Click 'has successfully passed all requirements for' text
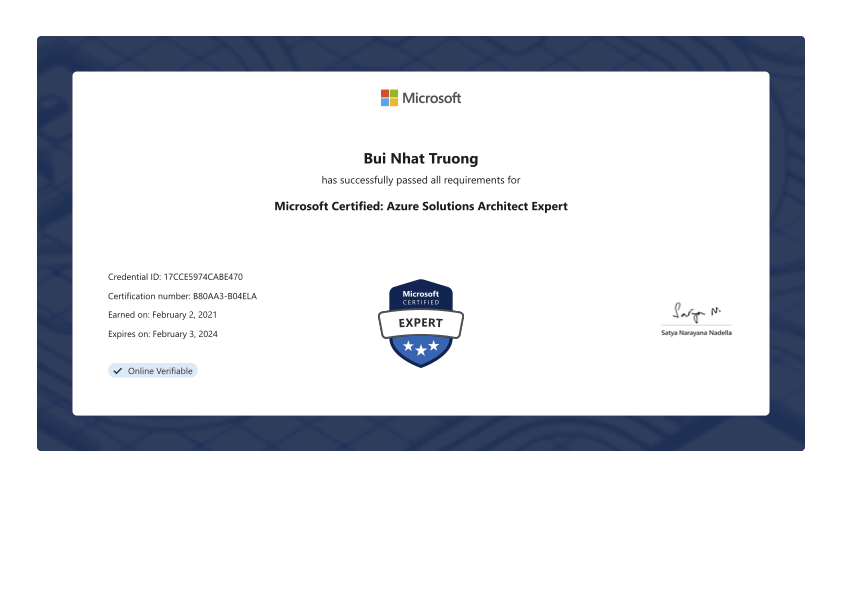Viewport: 841px width, 594px height. [x=421, y=180]
